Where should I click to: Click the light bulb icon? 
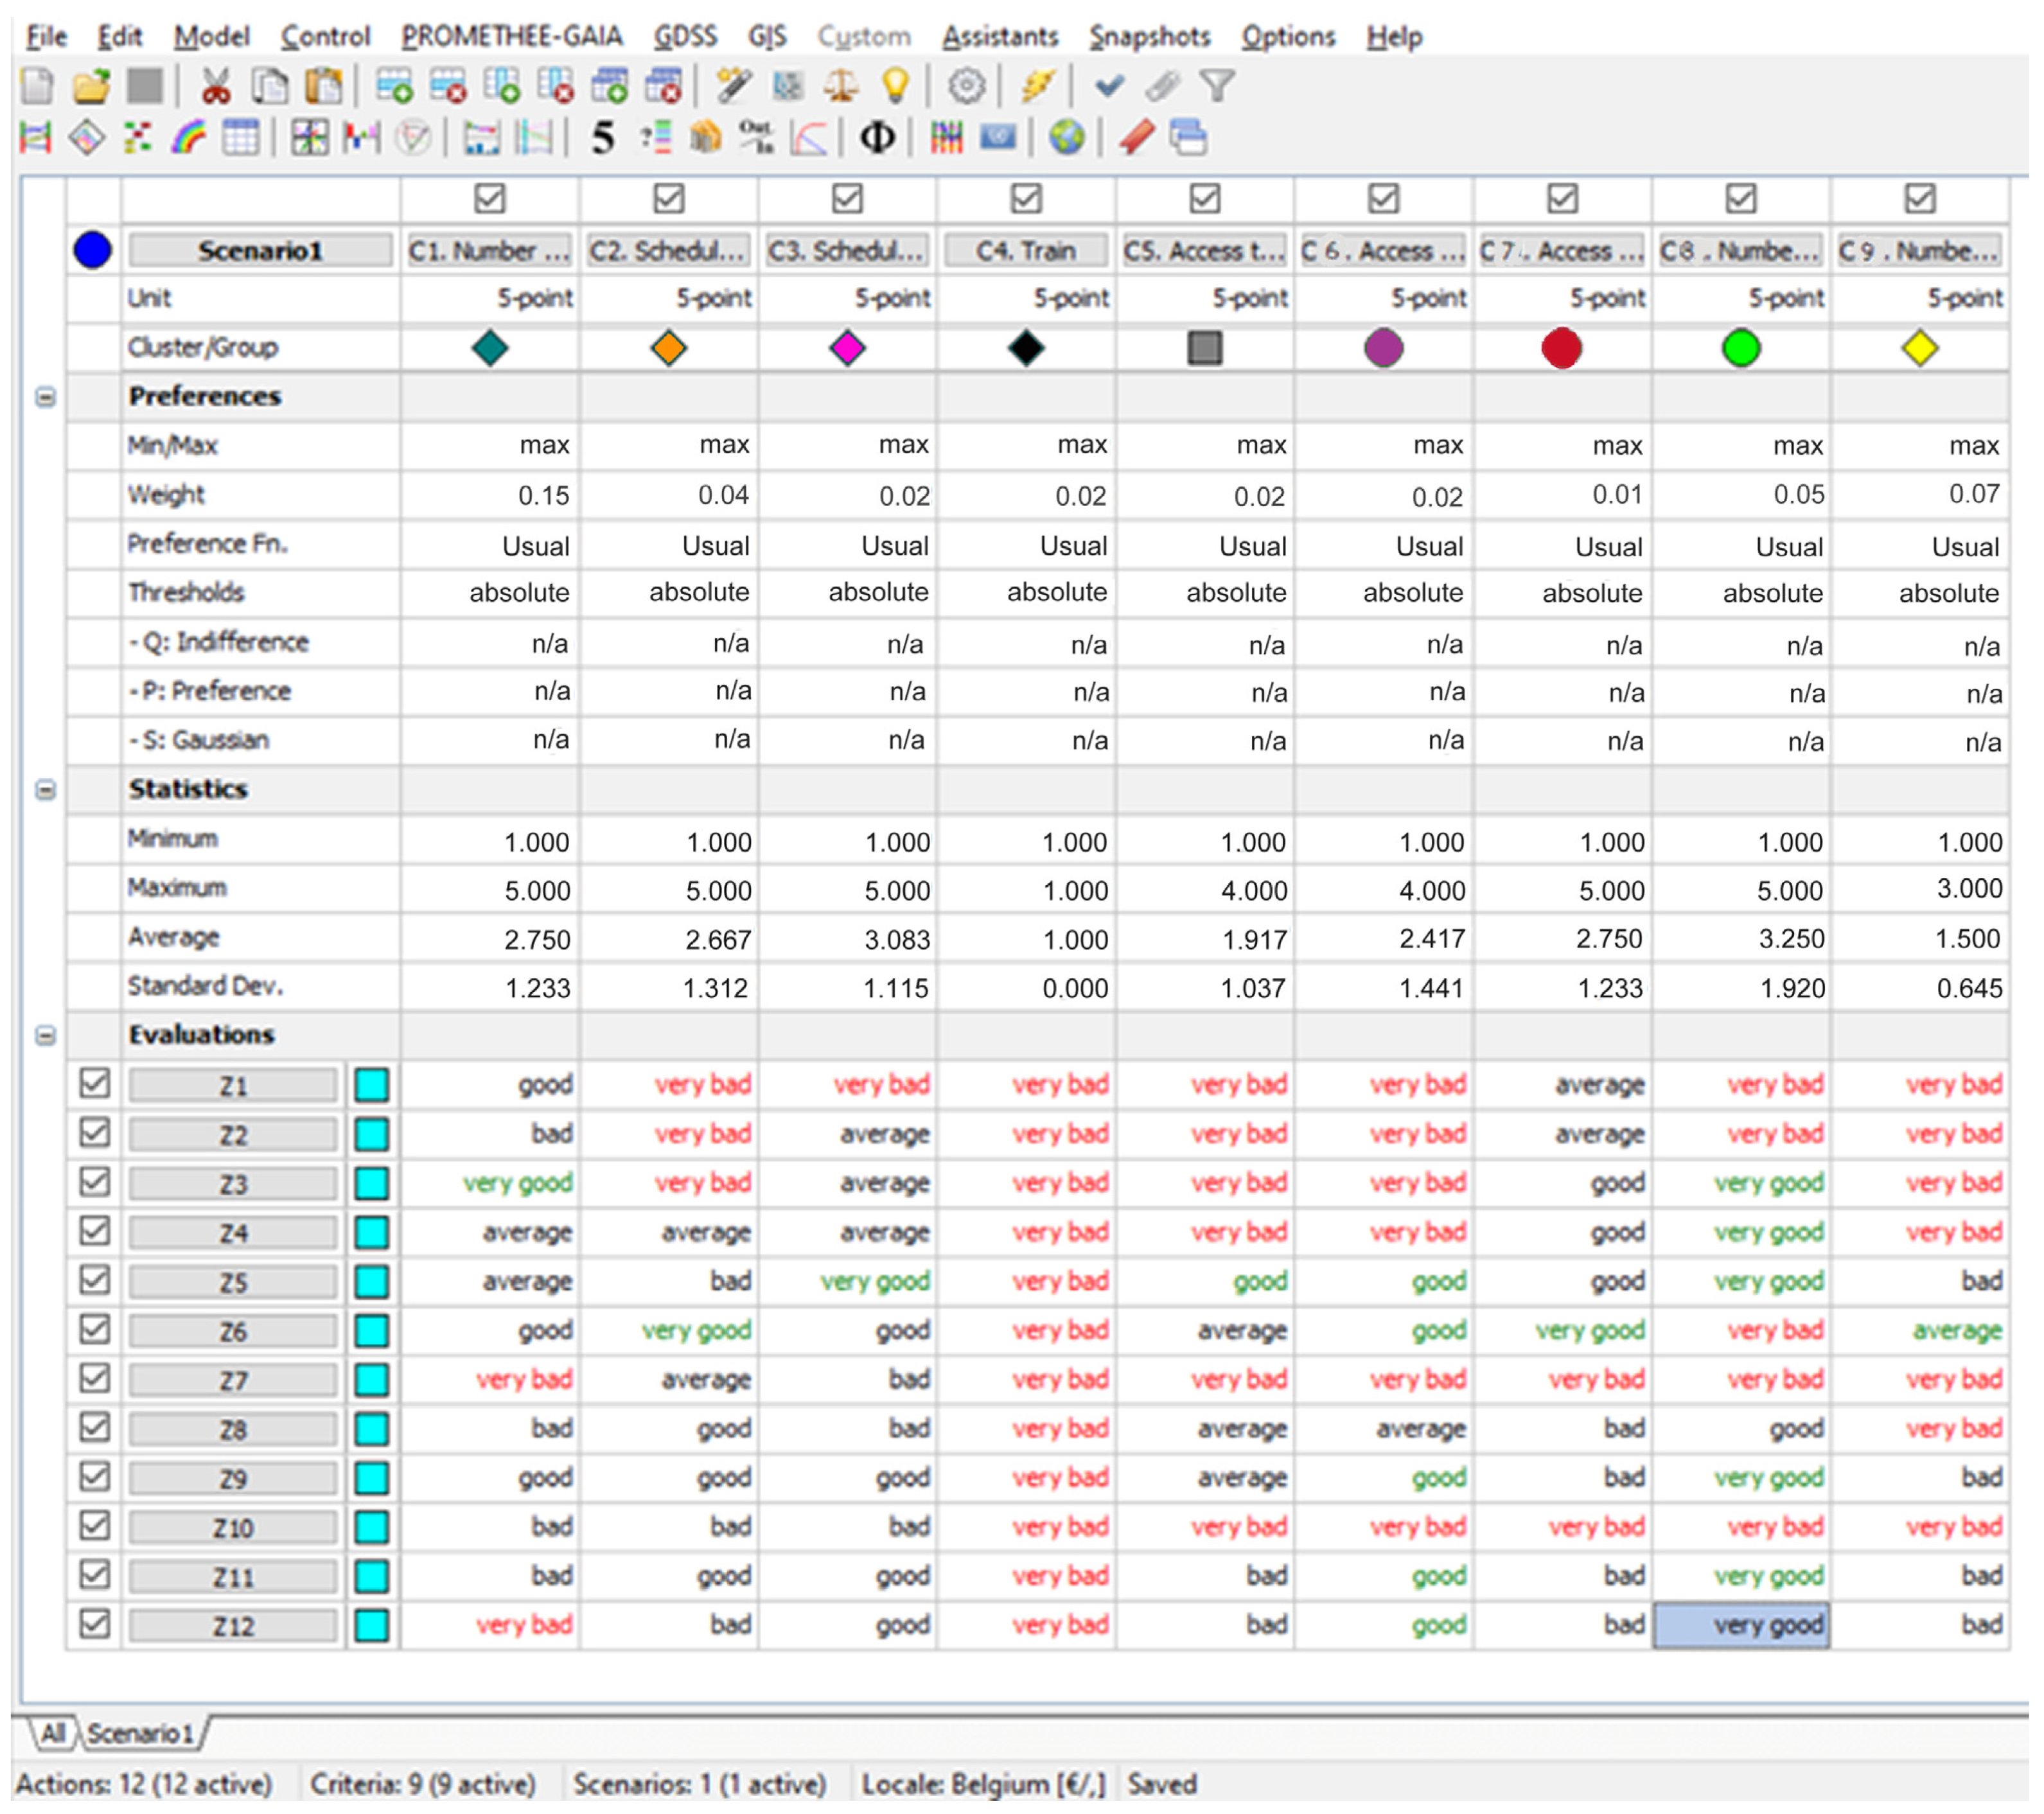point(895,87)
